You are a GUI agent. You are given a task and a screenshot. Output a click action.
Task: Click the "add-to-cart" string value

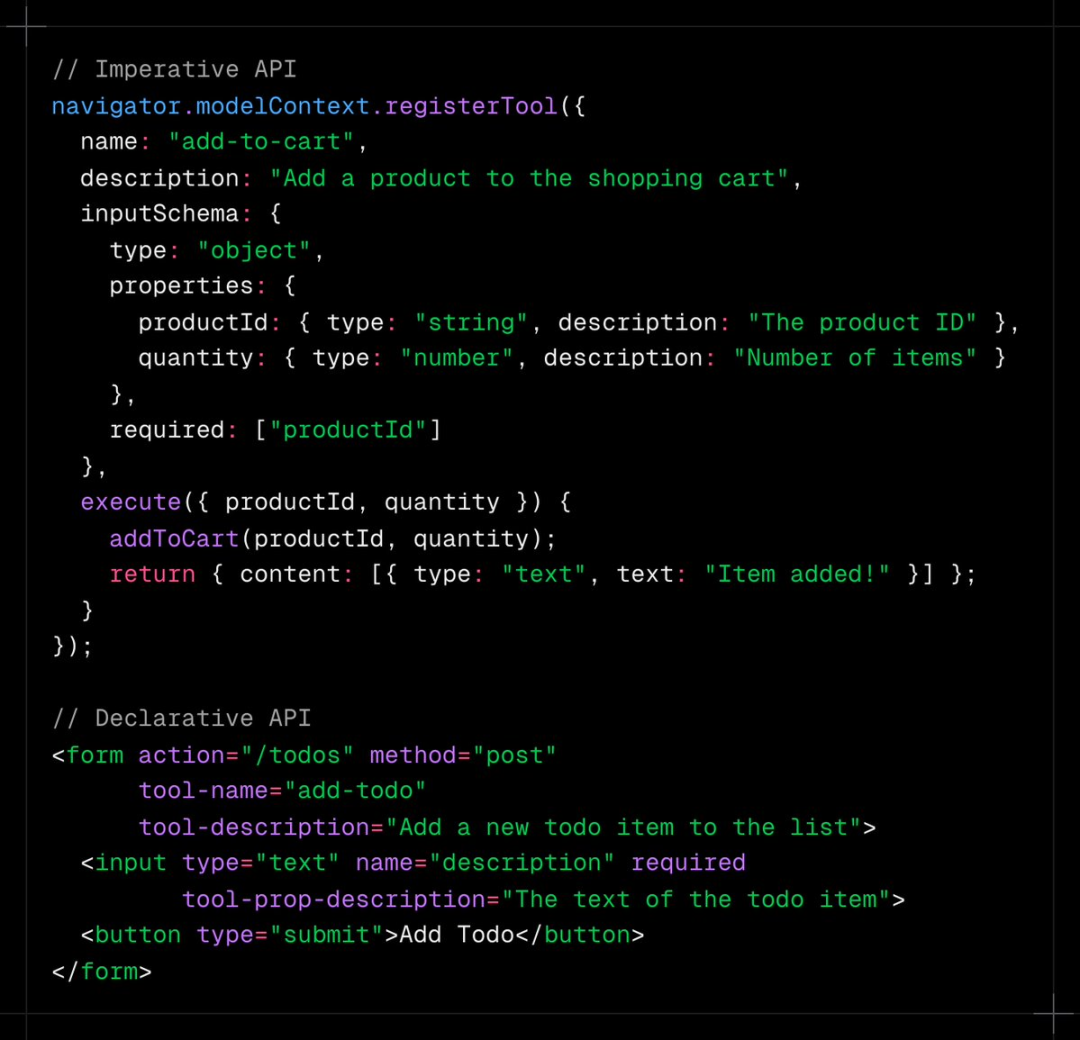[x=261, y=142]
